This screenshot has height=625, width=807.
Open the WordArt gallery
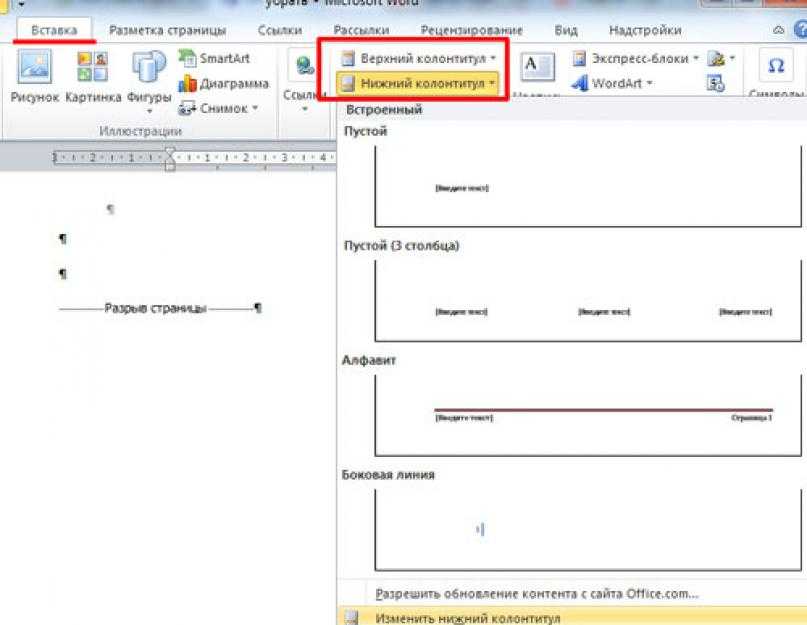(611, 83)
